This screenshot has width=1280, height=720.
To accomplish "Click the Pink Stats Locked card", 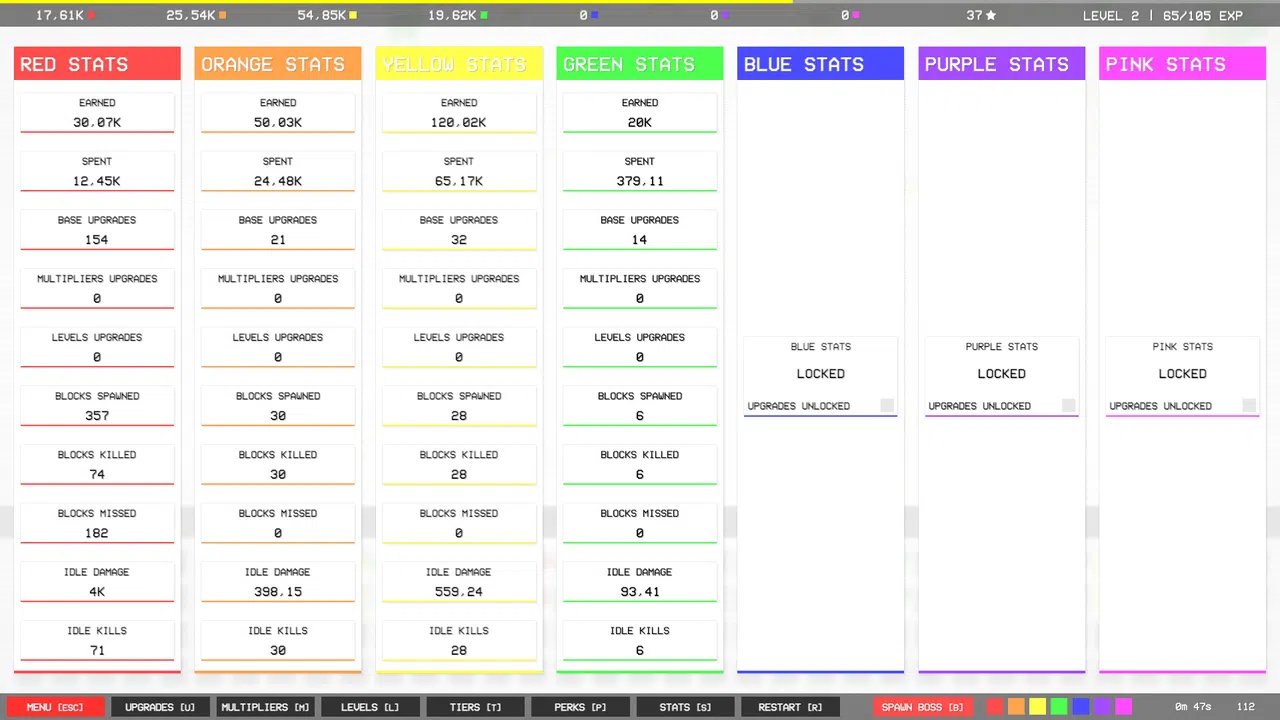I will (x=1183, y=377).
